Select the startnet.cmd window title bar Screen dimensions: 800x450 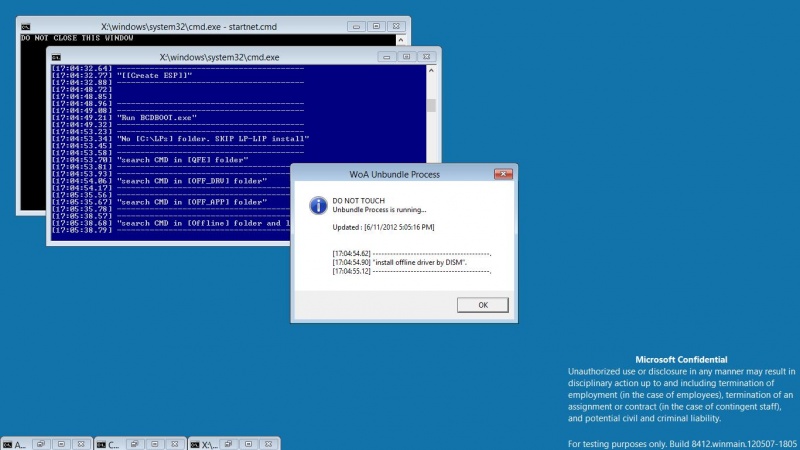189,27
